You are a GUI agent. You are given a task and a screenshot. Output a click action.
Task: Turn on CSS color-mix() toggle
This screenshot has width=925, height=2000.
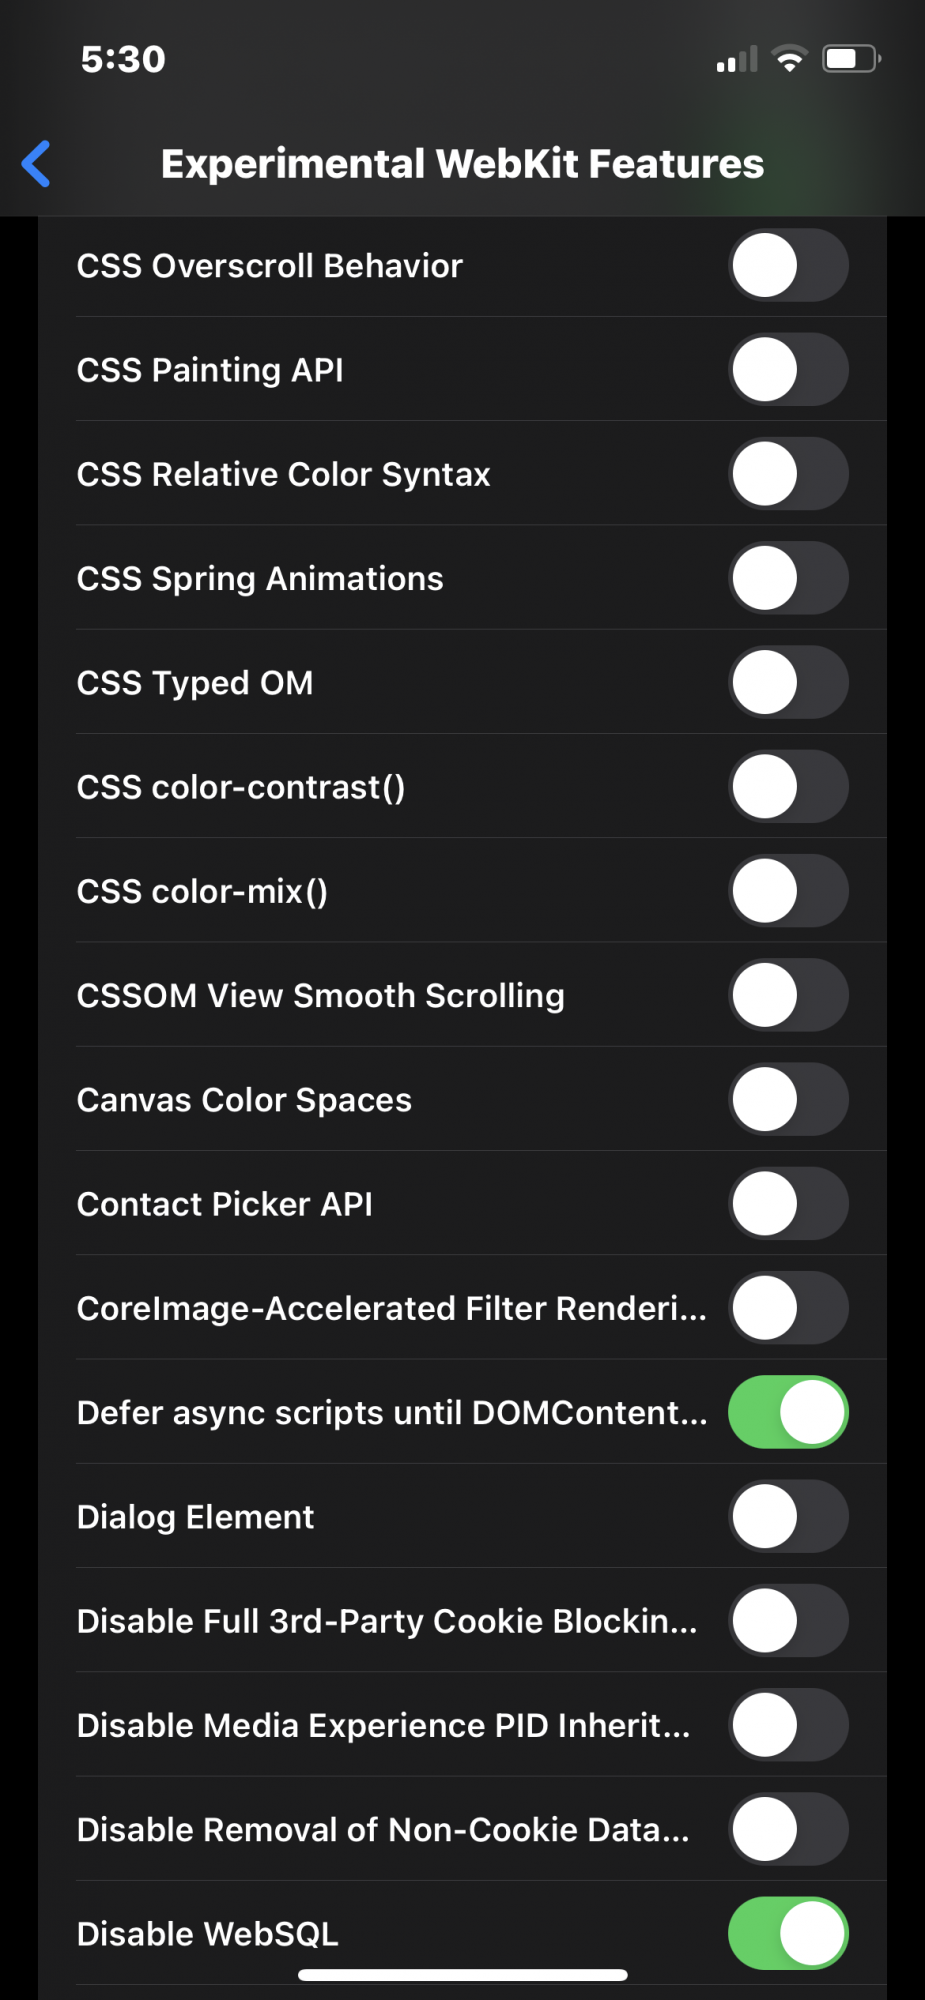click(x=788, y=891)
